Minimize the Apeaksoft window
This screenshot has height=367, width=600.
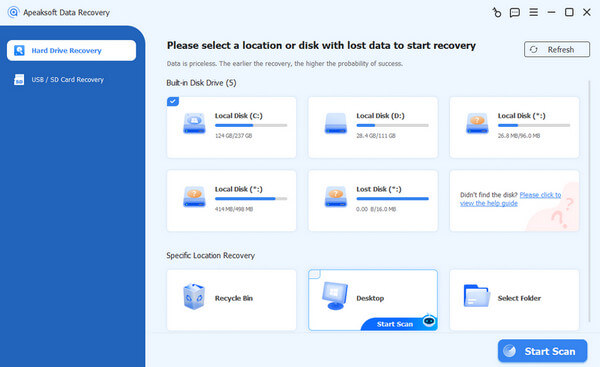point(551,12)
